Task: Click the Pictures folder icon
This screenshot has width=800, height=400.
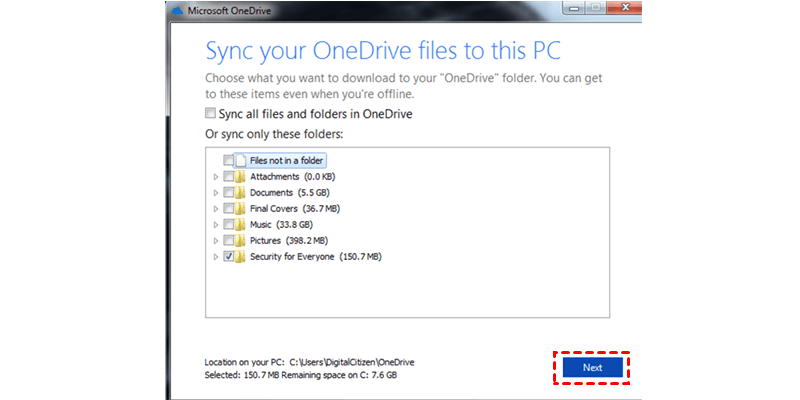Action: (x=240, y=240)
